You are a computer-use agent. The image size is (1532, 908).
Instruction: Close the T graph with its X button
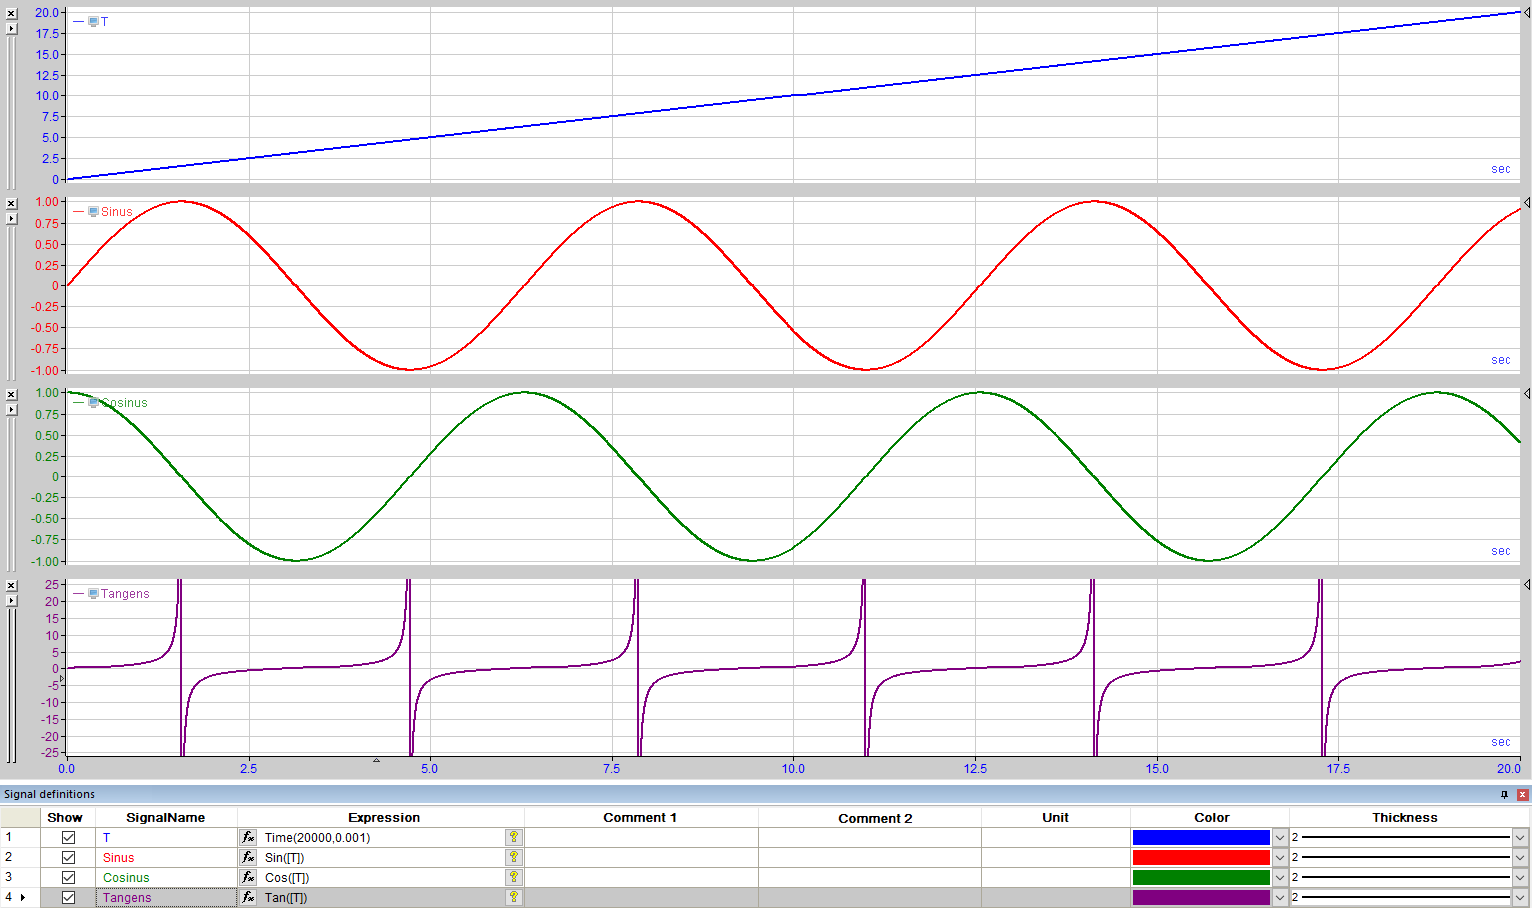tap(11, 14)
